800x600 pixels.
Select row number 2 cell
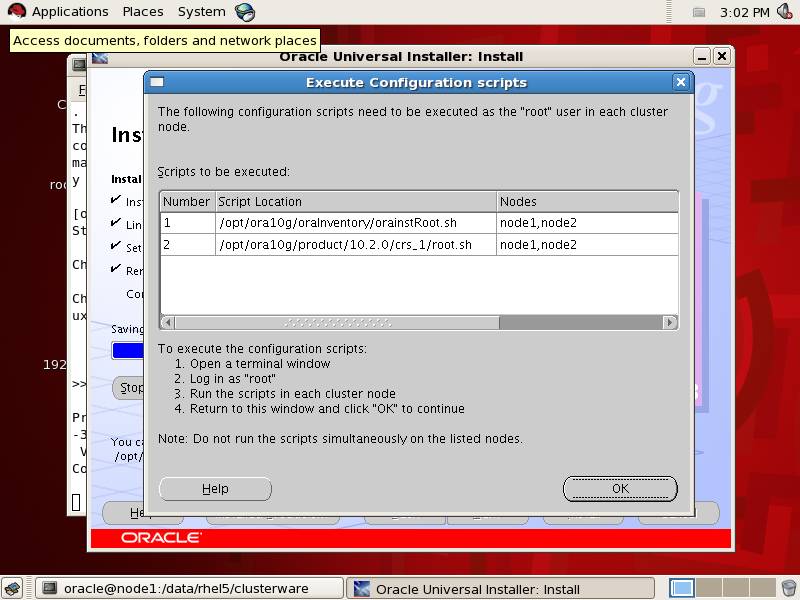point(188,245)
